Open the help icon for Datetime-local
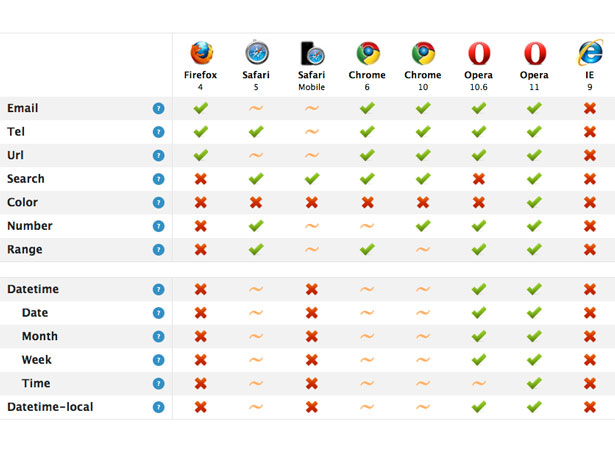This screenshot has height=450, width=615. 158,407
